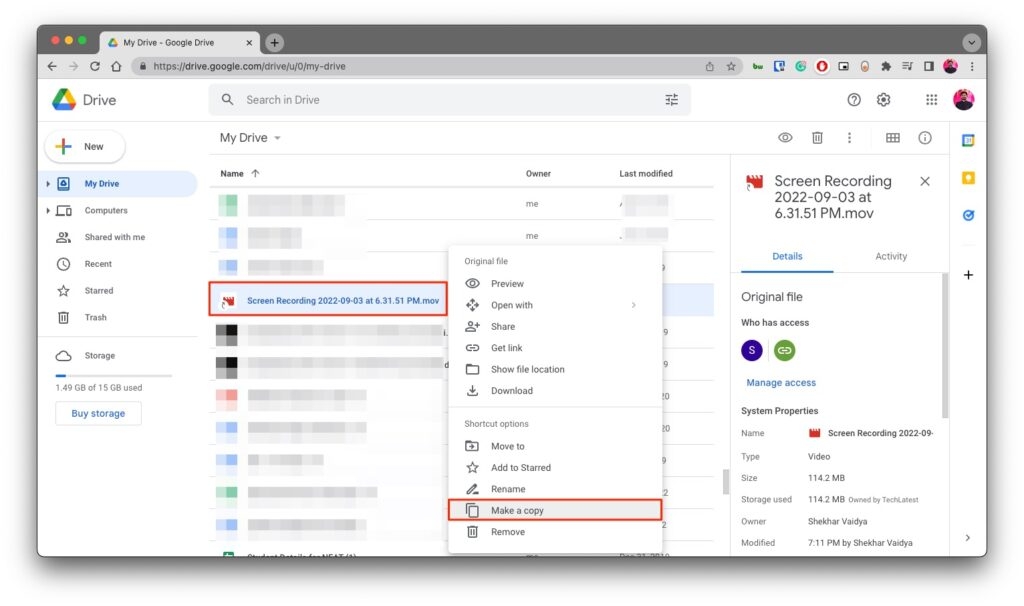Click the preview eye icon in toolbar
This screenshot has height=606, width=1024.
point(785,138)
